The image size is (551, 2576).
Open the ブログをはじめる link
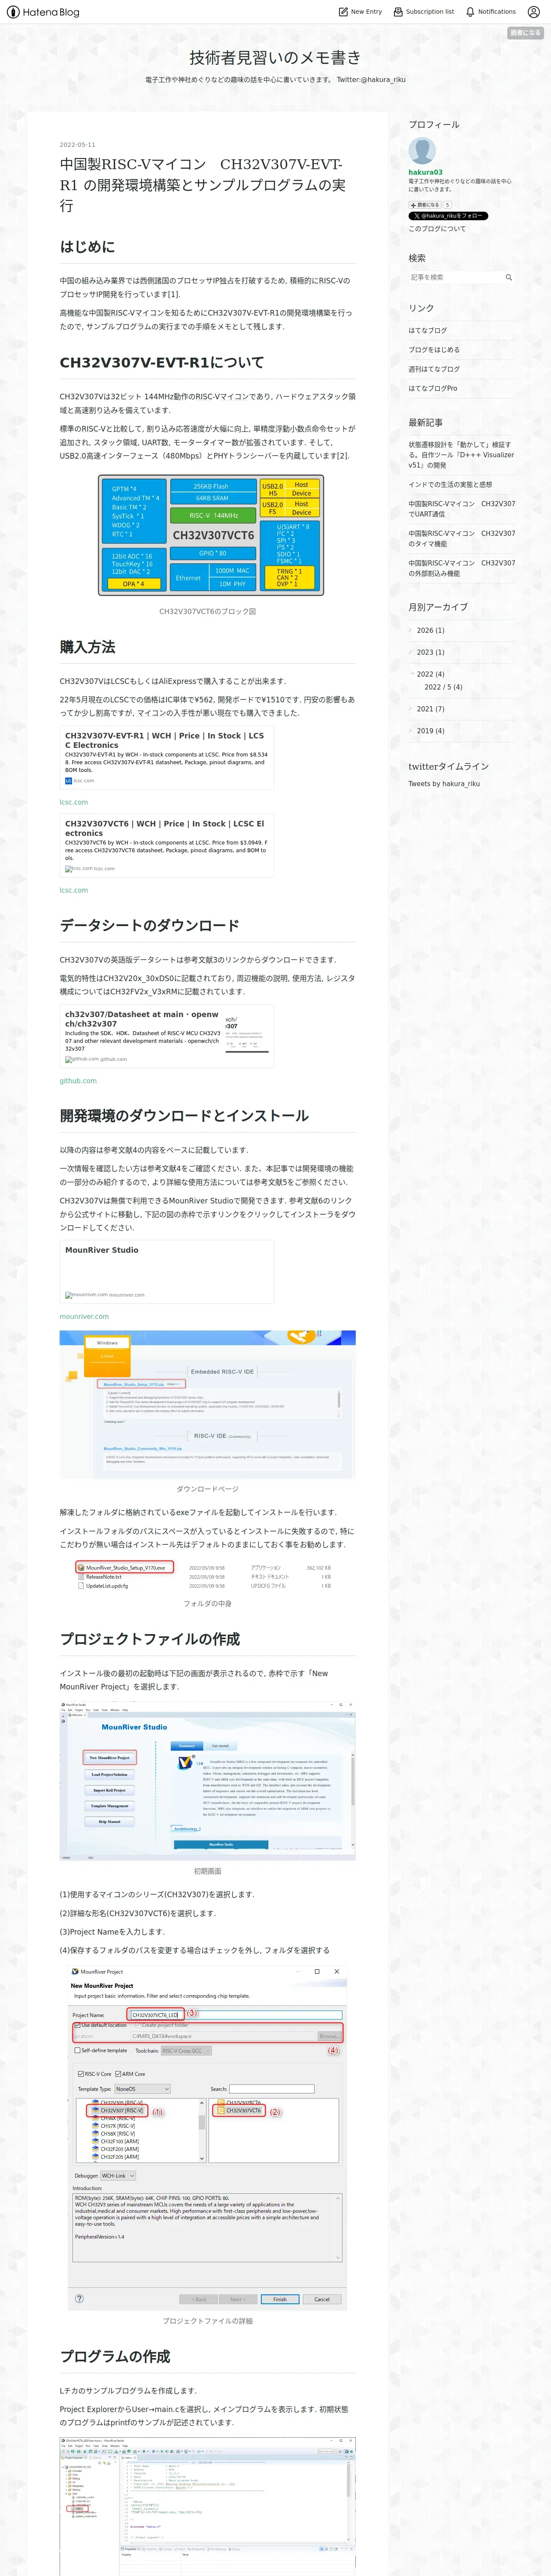[x=434, y=350]
